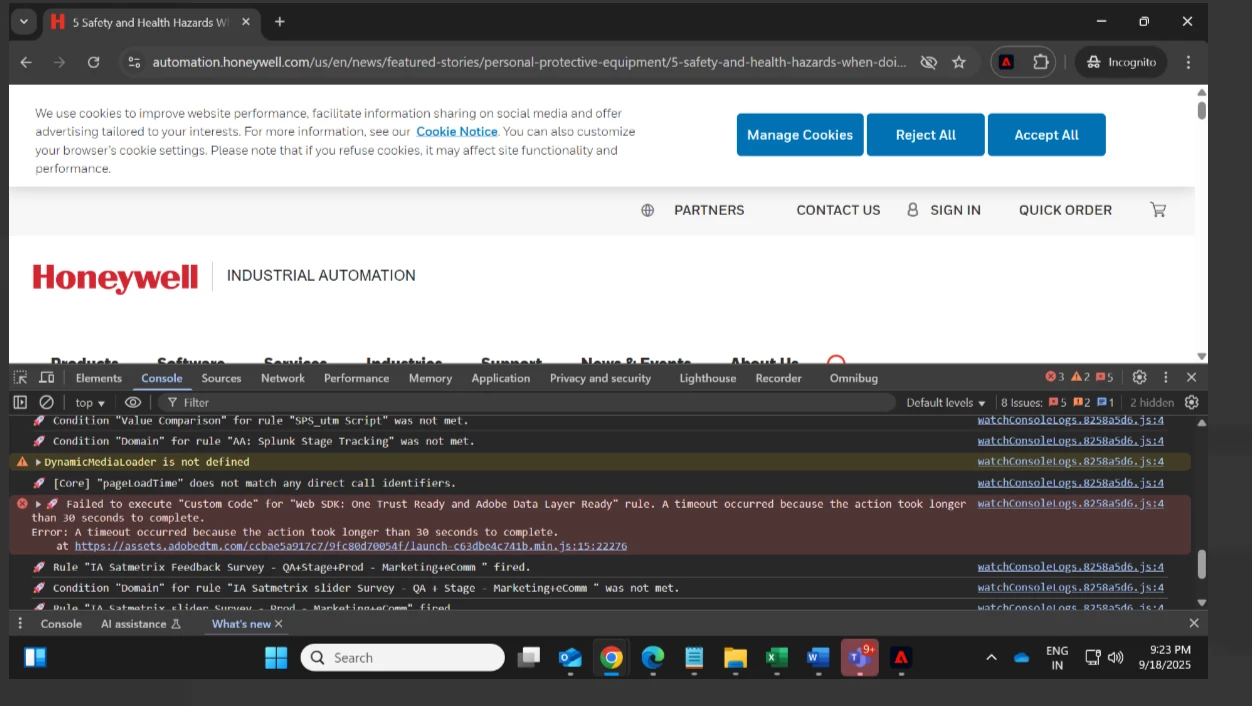Open File Explorer from taskbar
The image size is (1252, 706).
735,657
